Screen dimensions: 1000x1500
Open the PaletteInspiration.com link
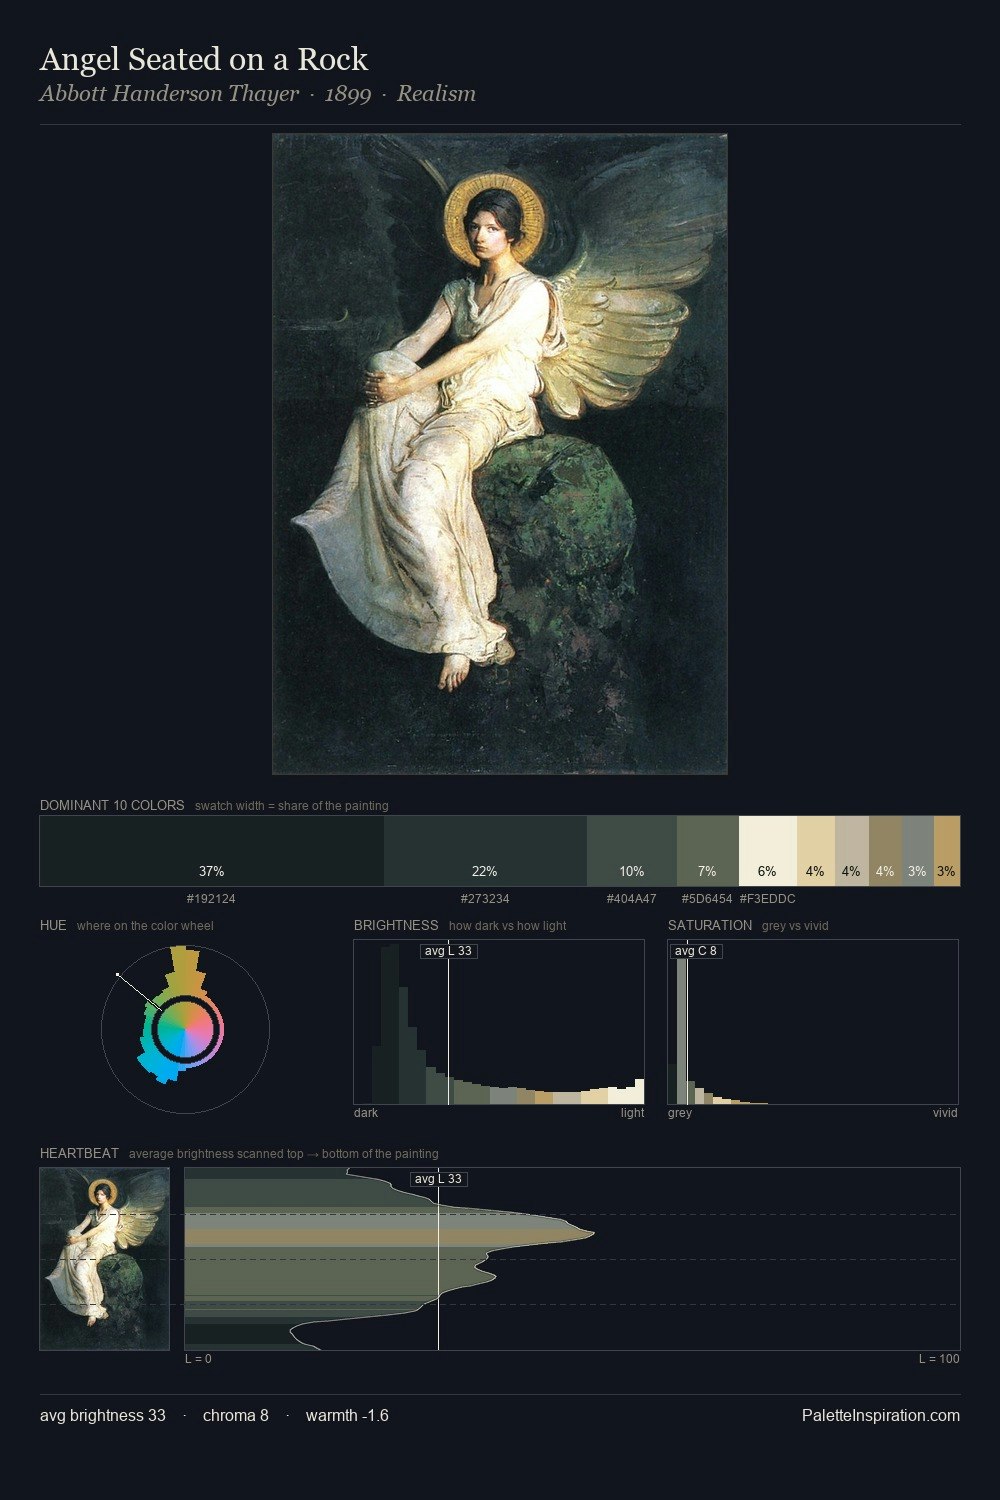pos(881,1416)
